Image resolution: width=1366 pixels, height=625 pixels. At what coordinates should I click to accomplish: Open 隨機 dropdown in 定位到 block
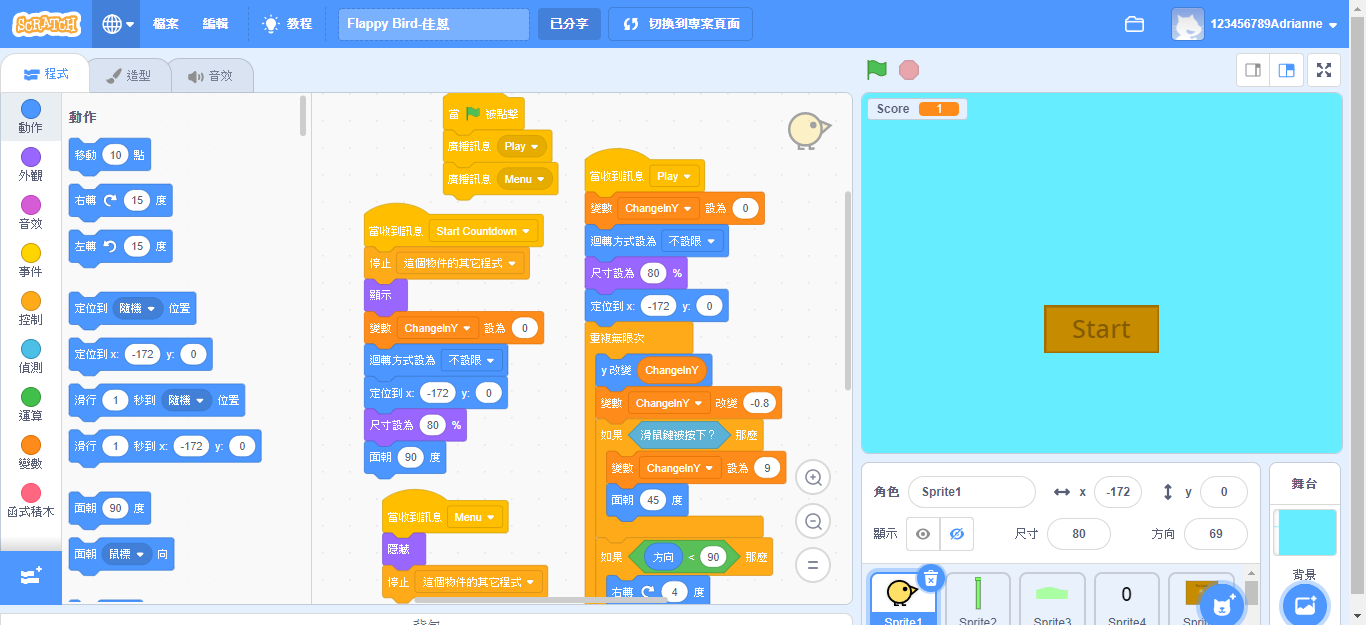click(x=139, y=309)
